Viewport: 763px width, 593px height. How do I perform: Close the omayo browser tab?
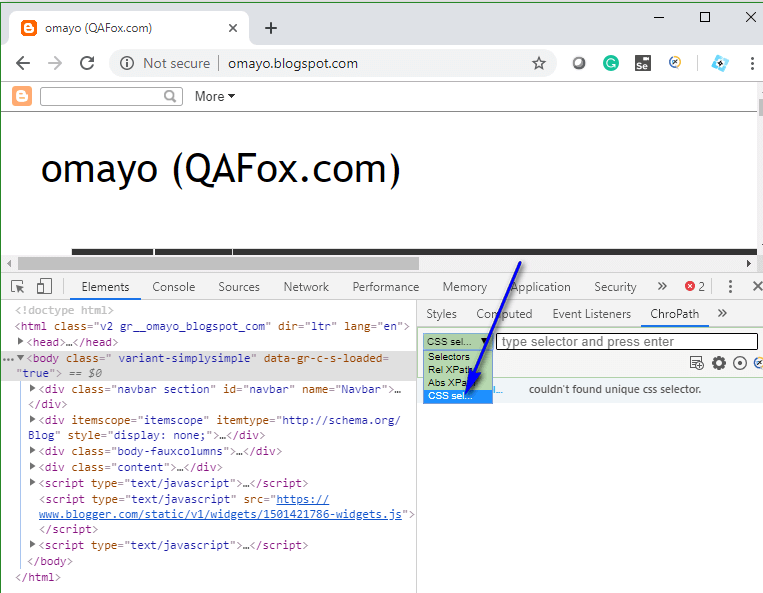click(x=233, y=28)
